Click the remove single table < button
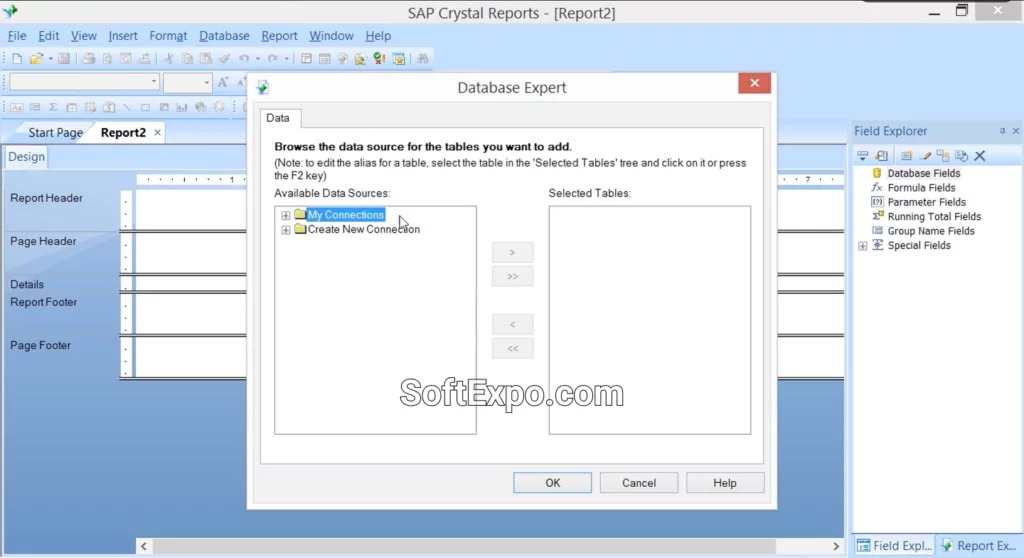Viewport: 1024px width, 558px height. [513, 325]
